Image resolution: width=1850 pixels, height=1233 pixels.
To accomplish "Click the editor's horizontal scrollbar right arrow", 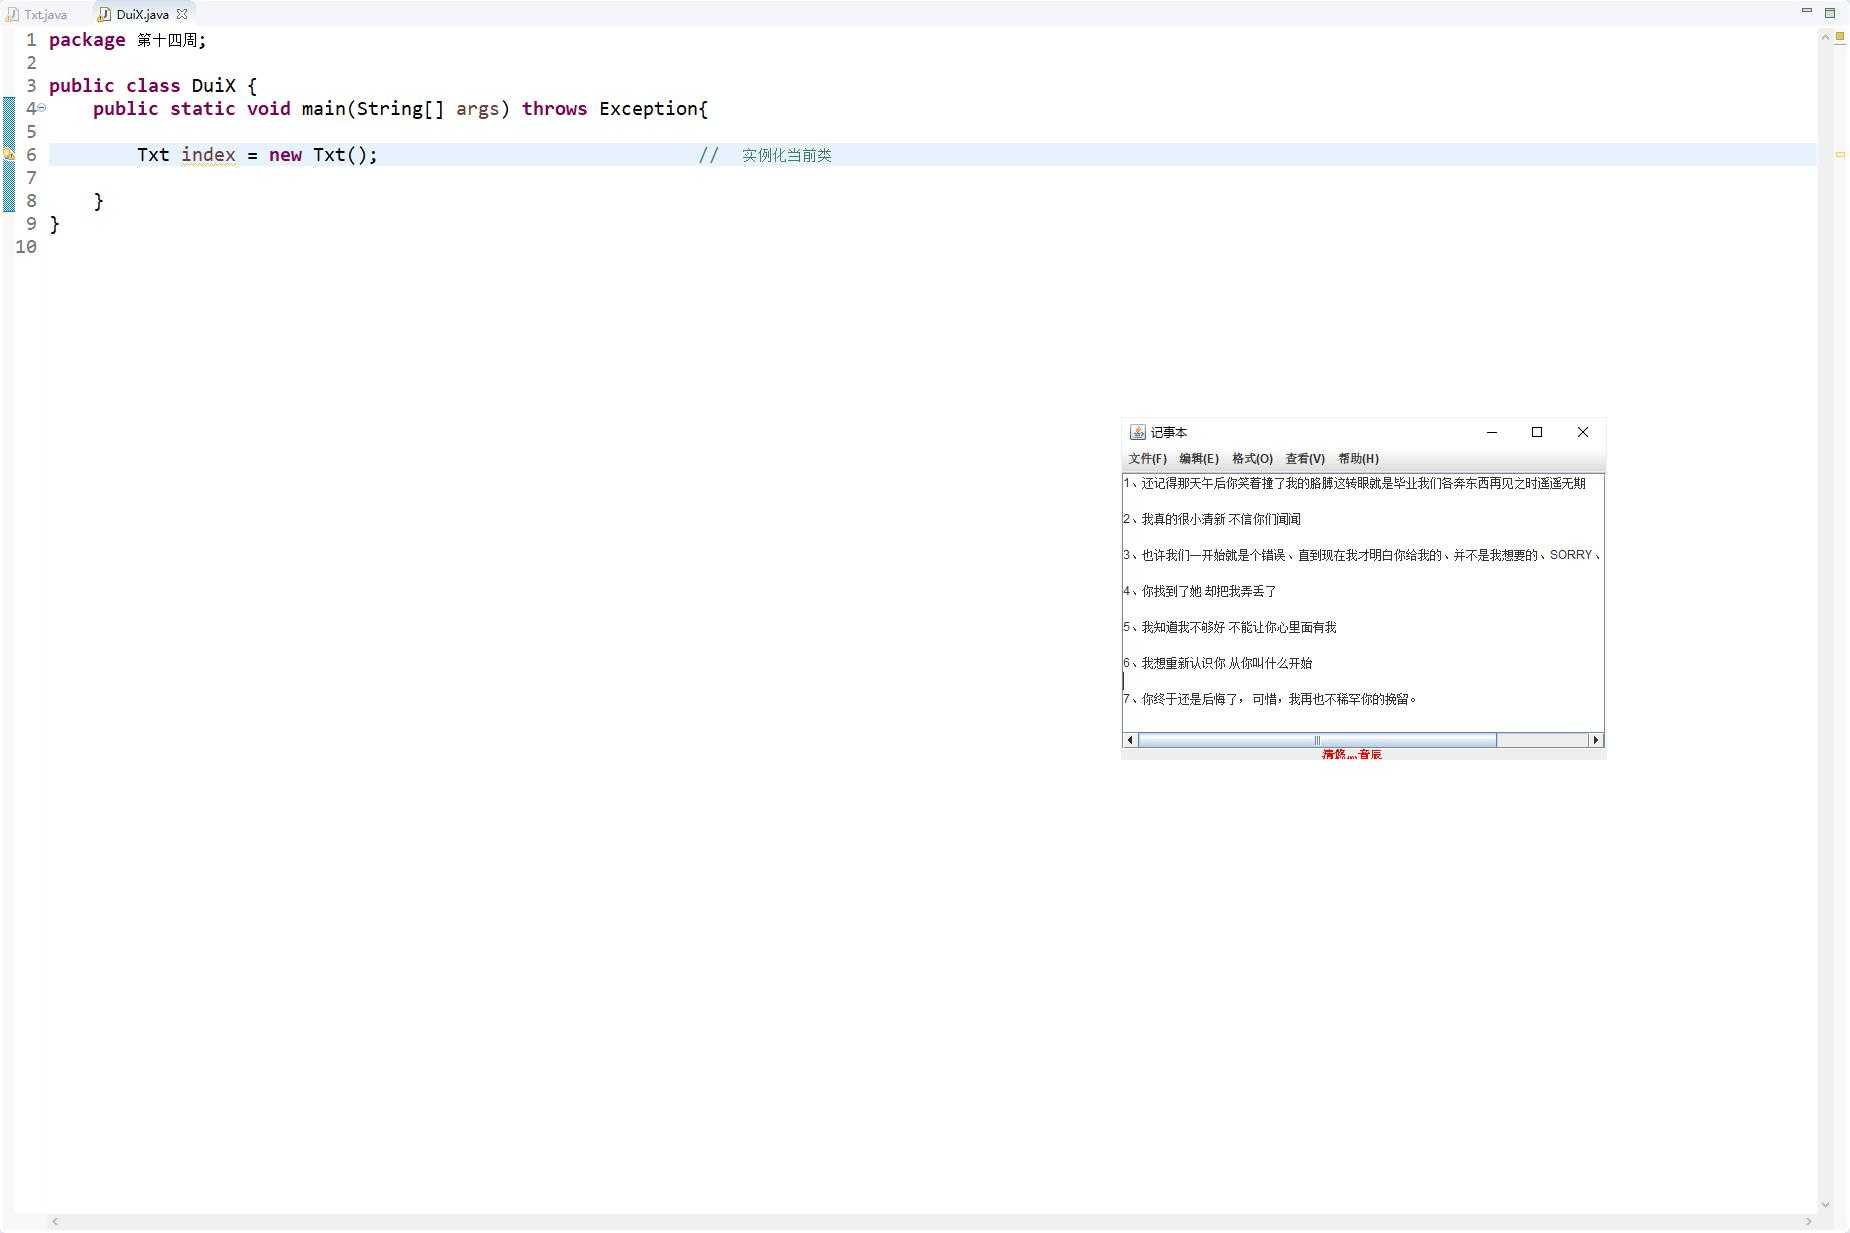I will [1808, 1221].
